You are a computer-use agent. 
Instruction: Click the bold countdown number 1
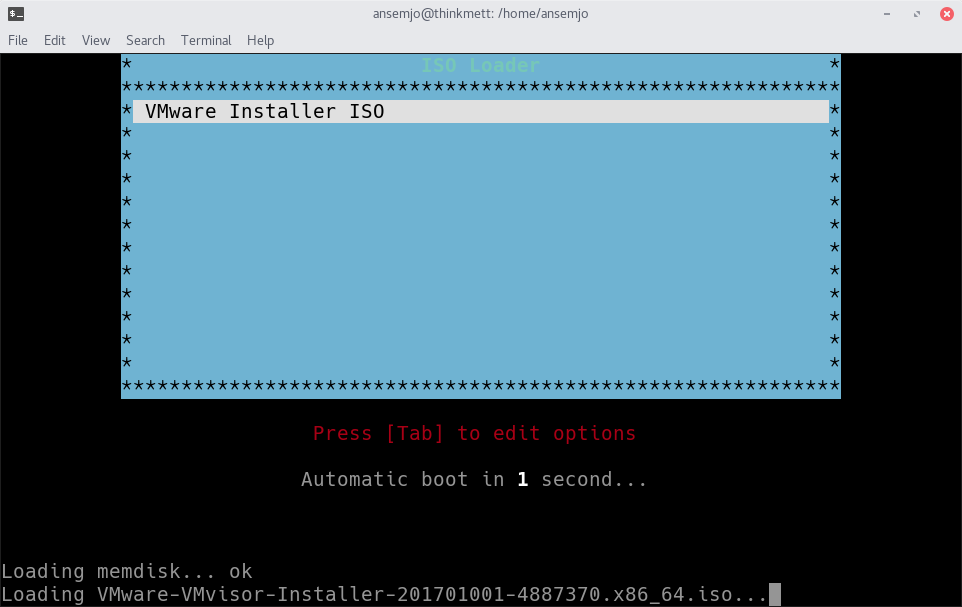(522, 479)
